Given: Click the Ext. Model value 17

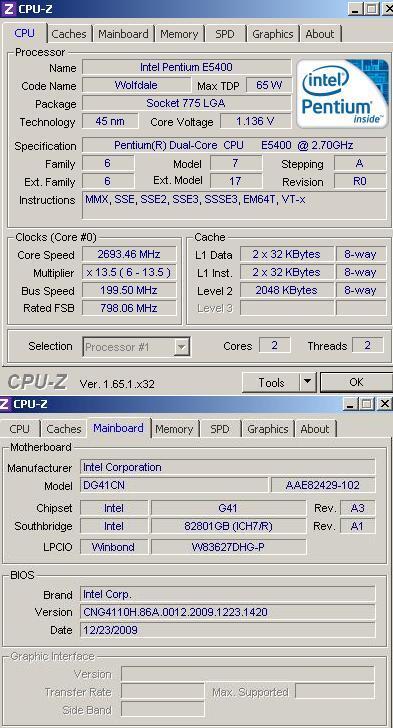Looking at the screenshot, I should (236, 181).
